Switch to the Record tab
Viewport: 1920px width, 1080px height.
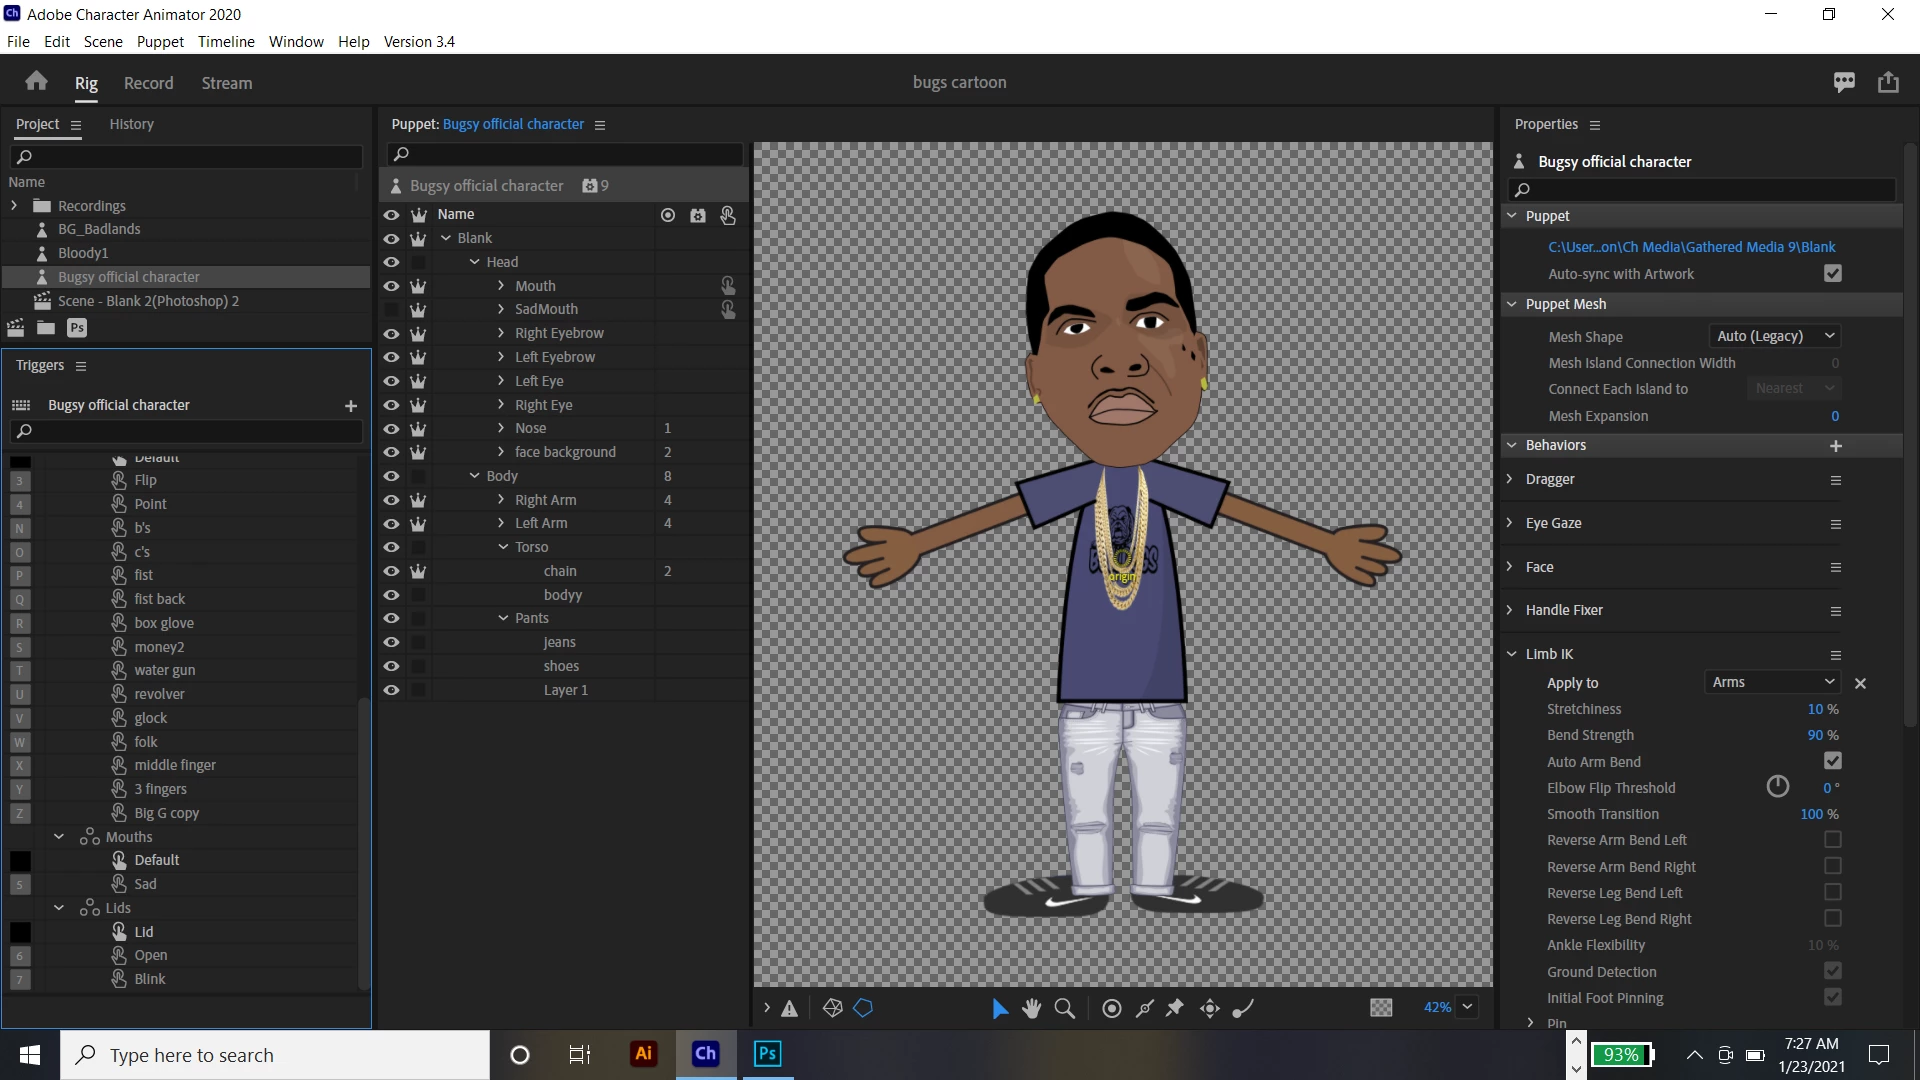tap(148, 83)
